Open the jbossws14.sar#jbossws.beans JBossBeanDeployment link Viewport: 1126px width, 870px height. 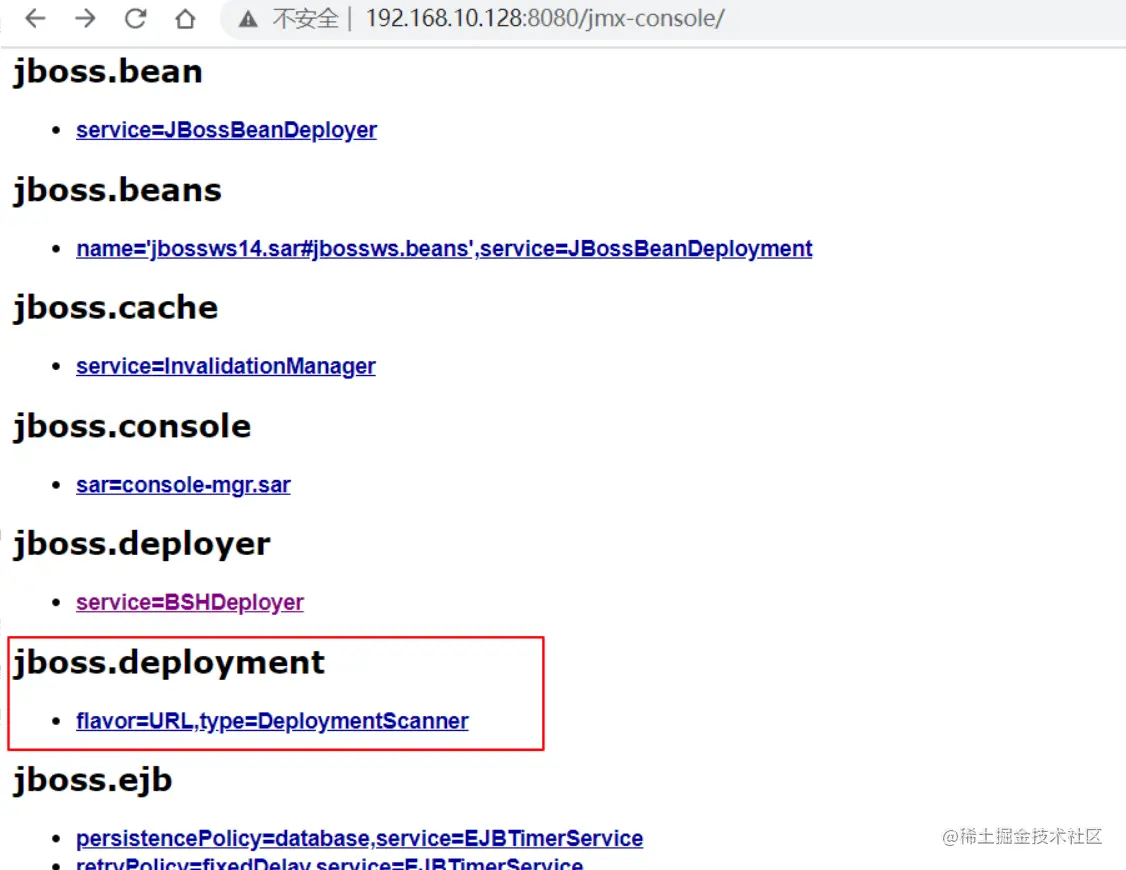(444, 248)
